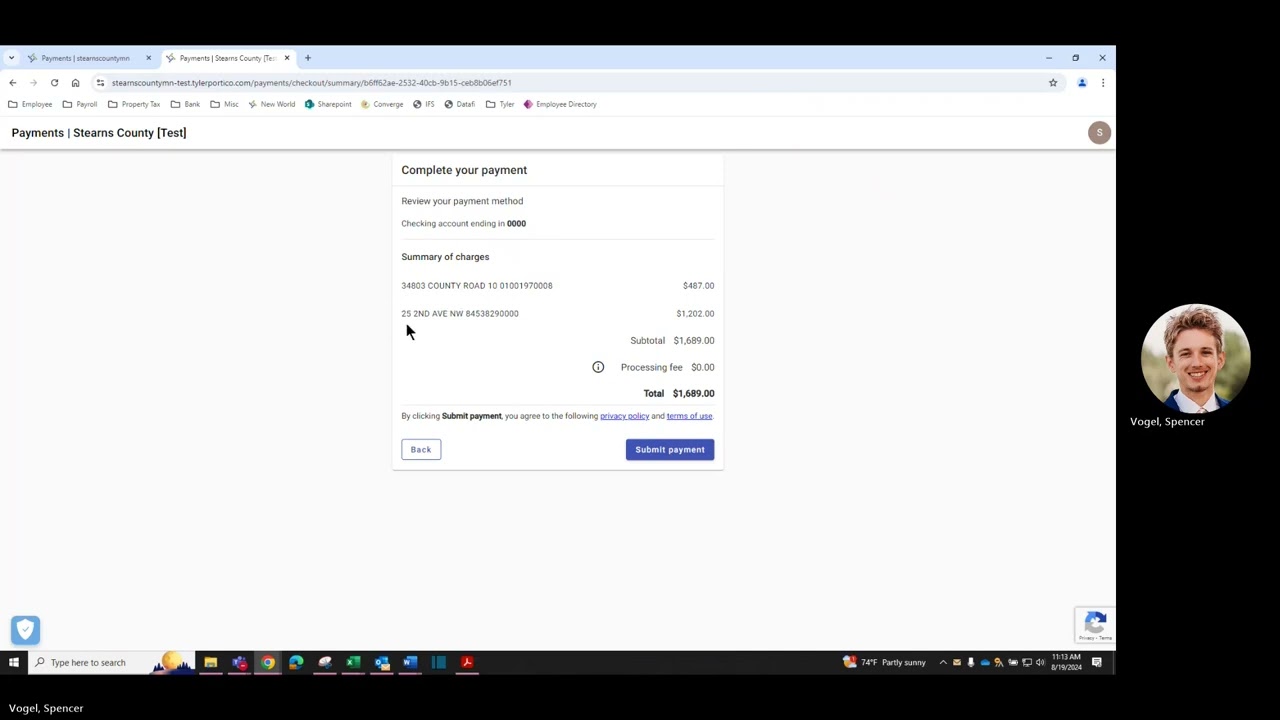Open Adobe Acrobat from the taskbar

tap(467, 662)
